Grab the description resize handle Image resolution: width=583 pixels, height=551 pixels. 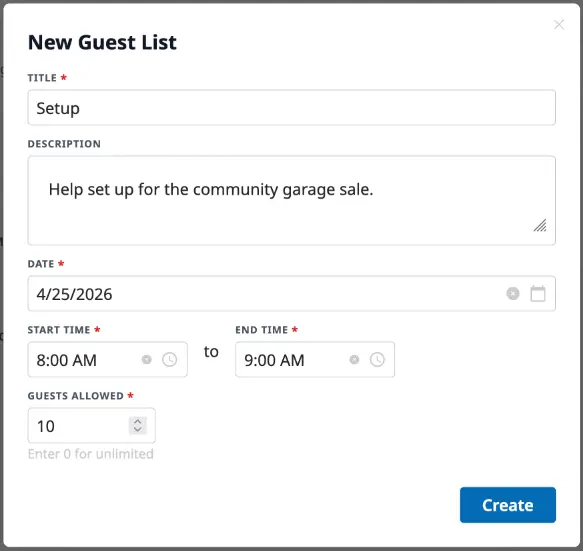pyautogui.click(x=540, y=225)
